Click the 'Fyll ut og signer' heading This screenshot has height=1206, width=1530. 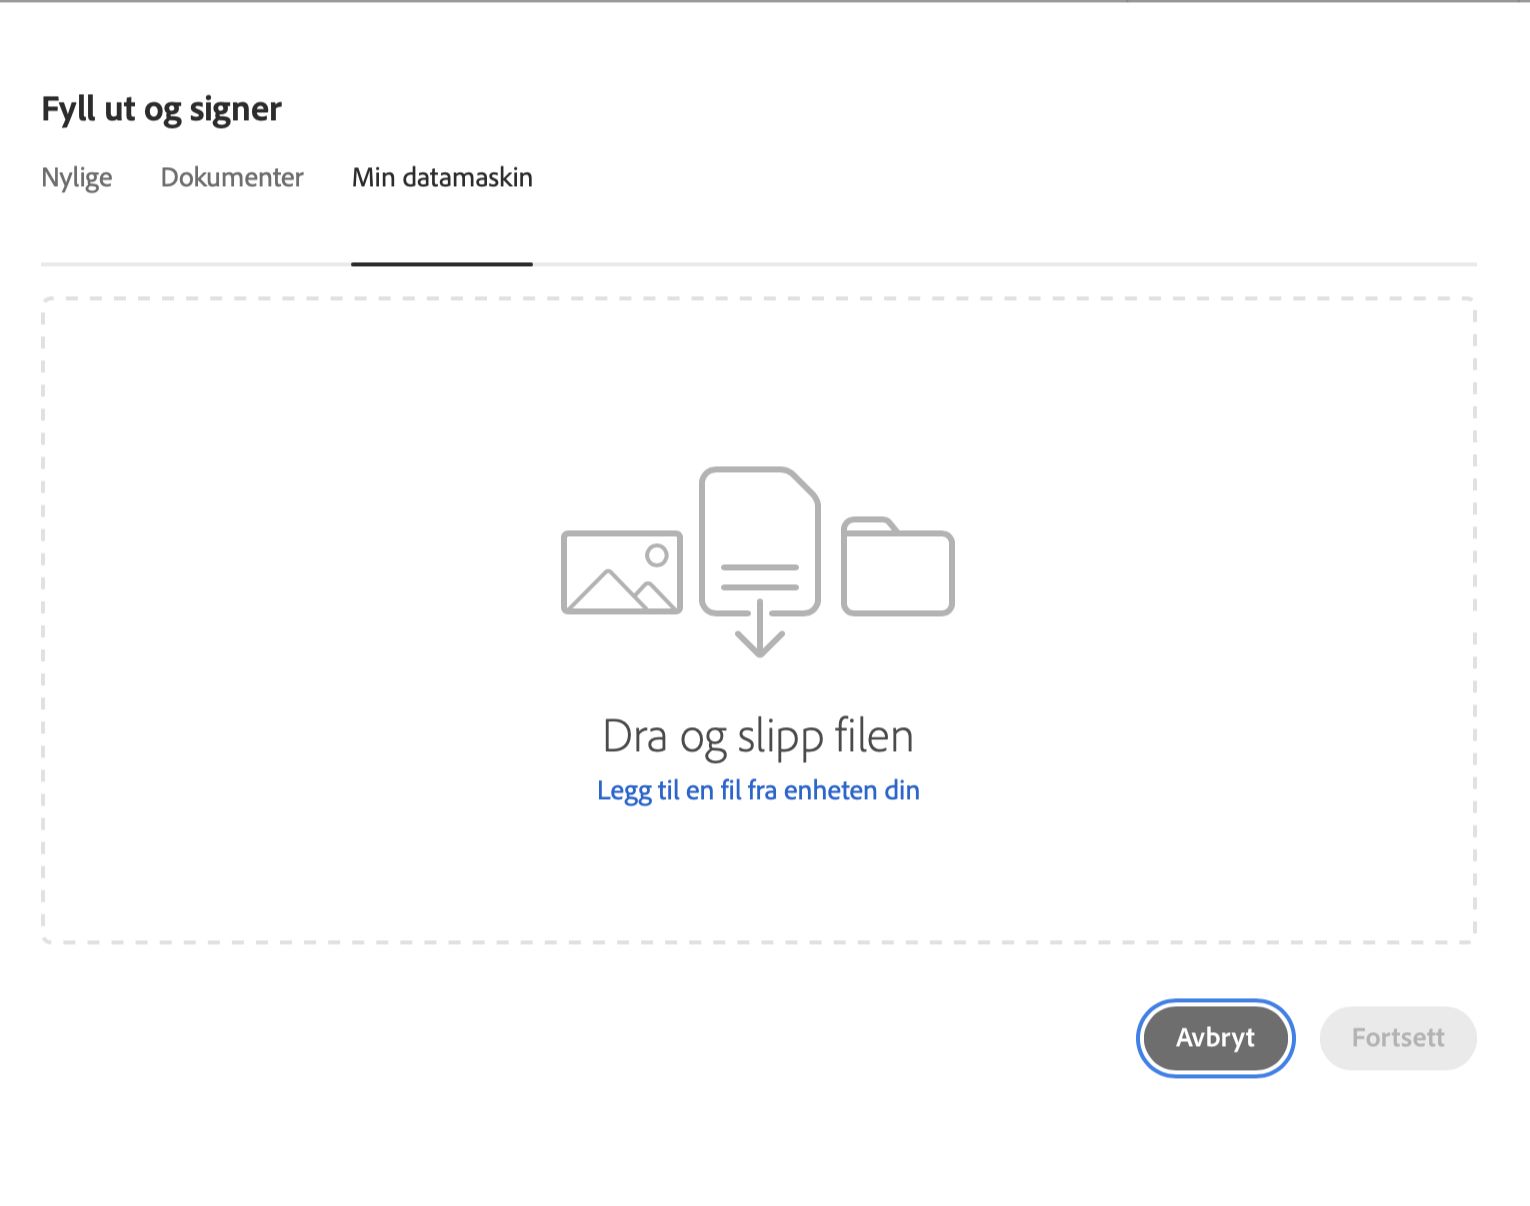click(162, 109)
